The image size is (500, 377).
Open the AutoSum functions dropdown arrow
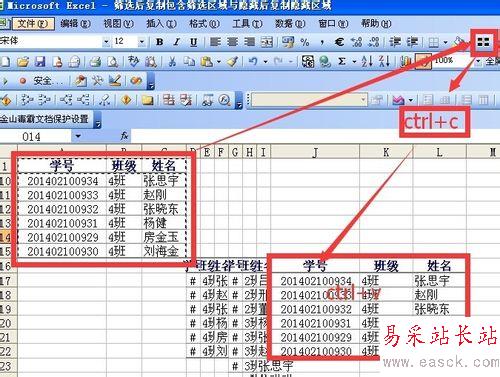coord(354,62)
